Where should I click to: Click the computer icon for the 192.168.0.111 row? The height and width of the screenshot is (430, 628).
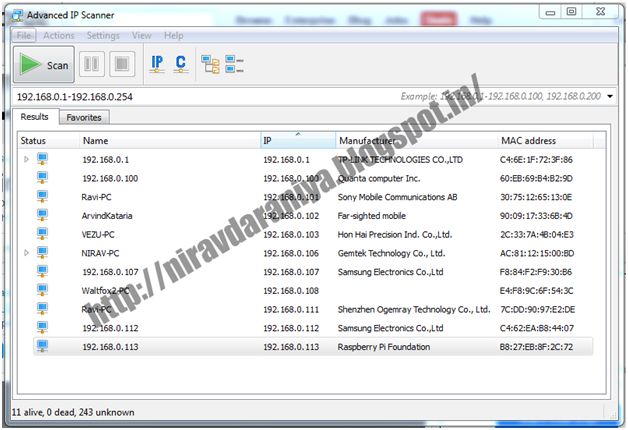(x=42, y=309)
